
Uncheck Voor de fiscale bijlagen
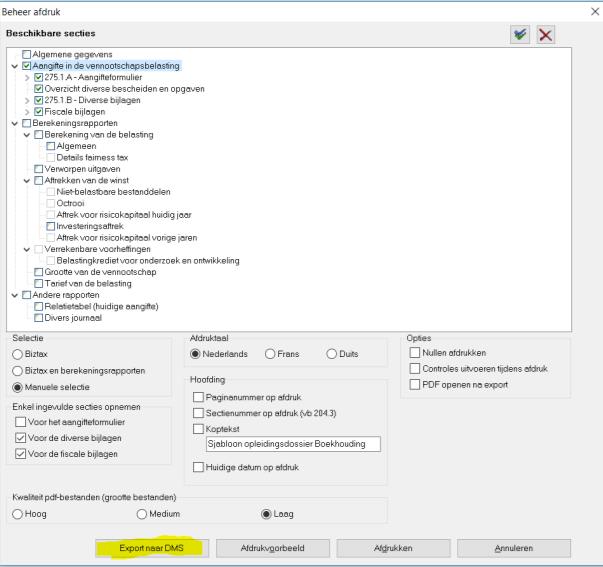22,453
